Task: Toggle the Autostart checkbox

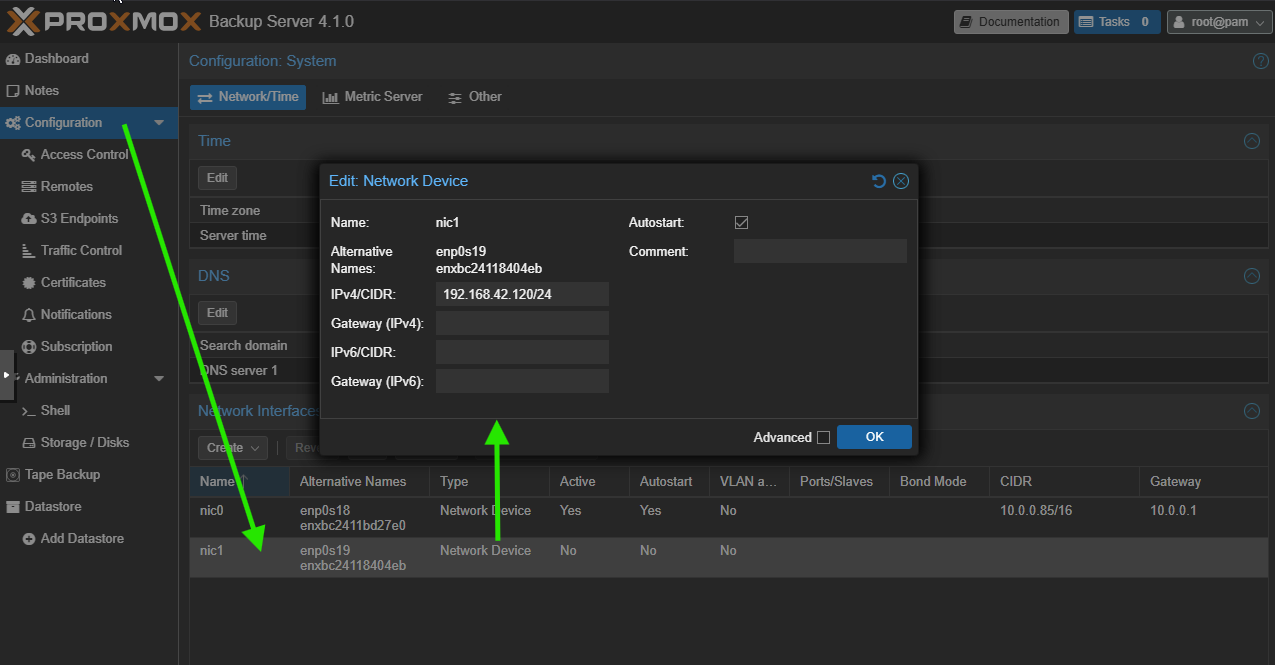Action: point(741,223)
